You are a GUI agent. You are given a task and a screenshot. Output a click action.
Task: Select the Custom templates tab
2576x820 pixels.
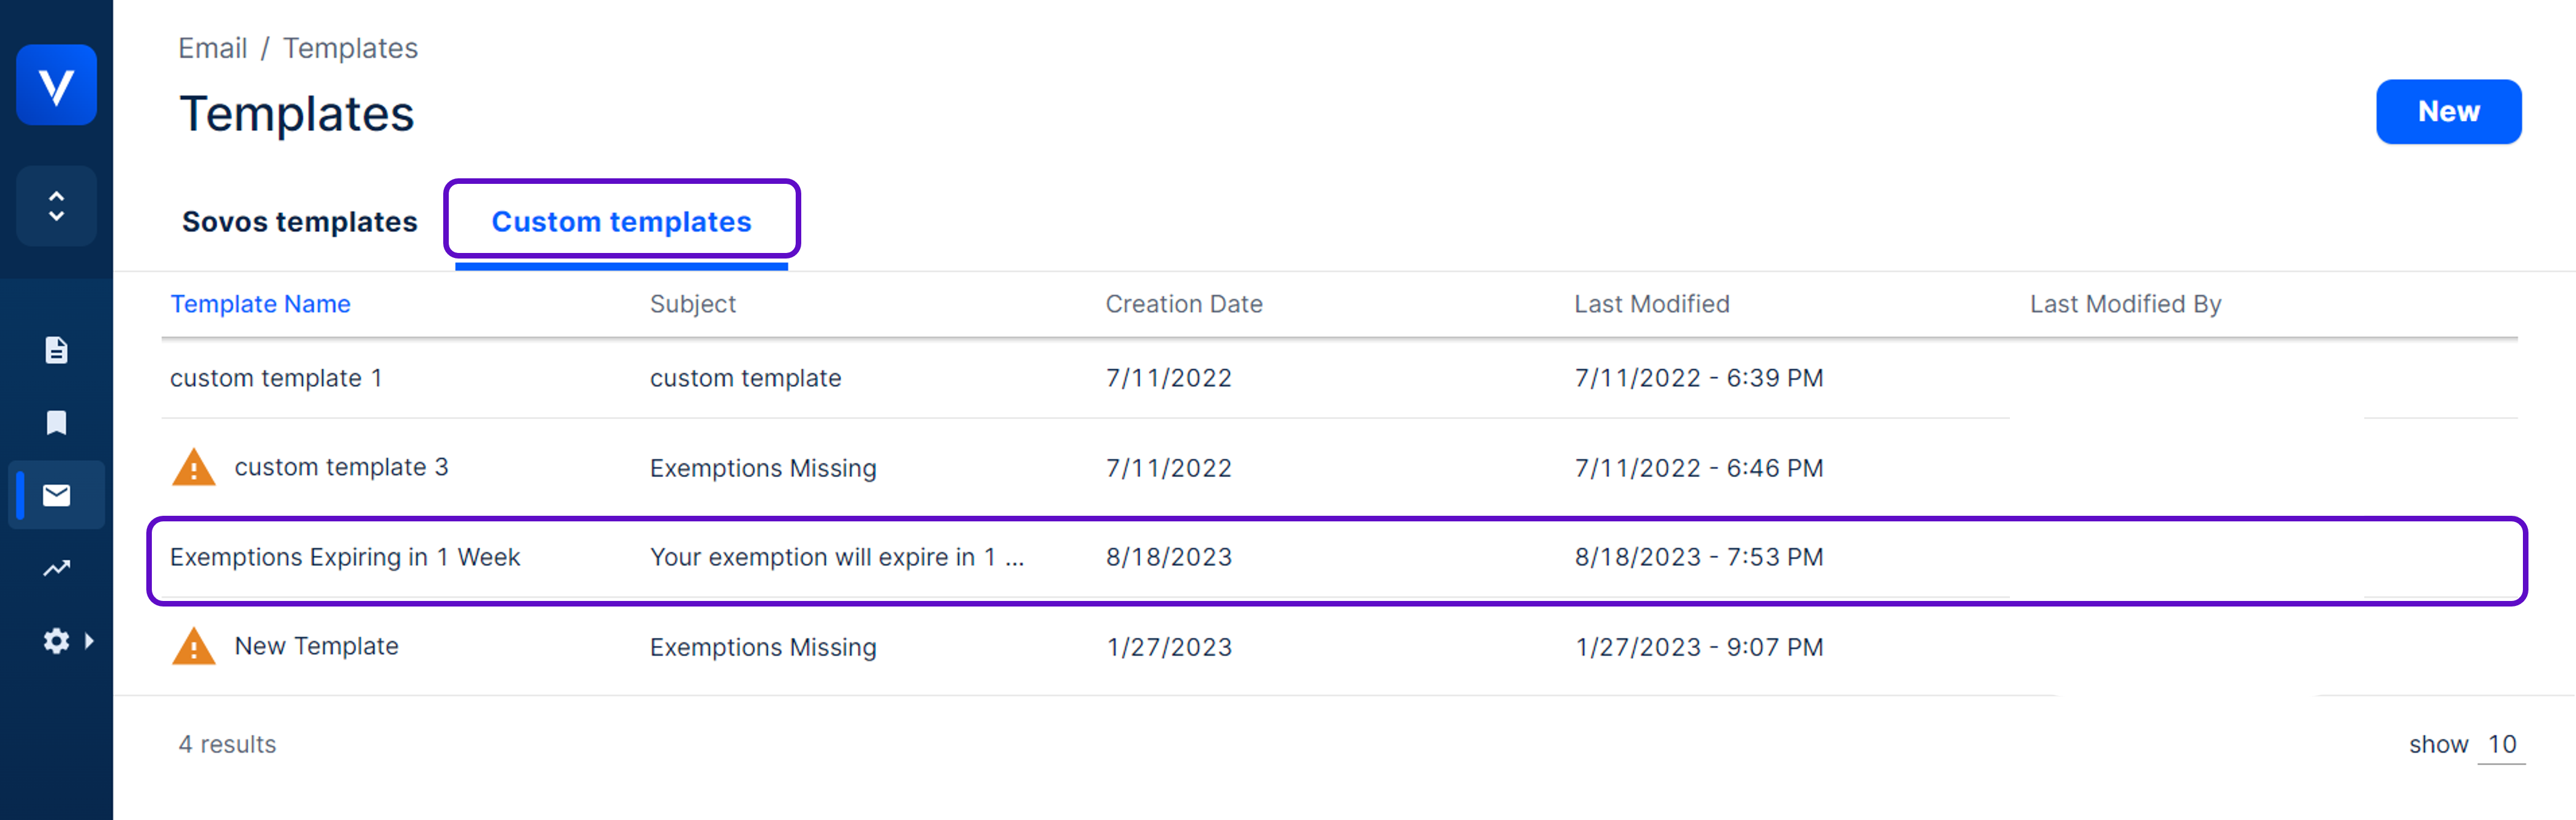[621, 221]
